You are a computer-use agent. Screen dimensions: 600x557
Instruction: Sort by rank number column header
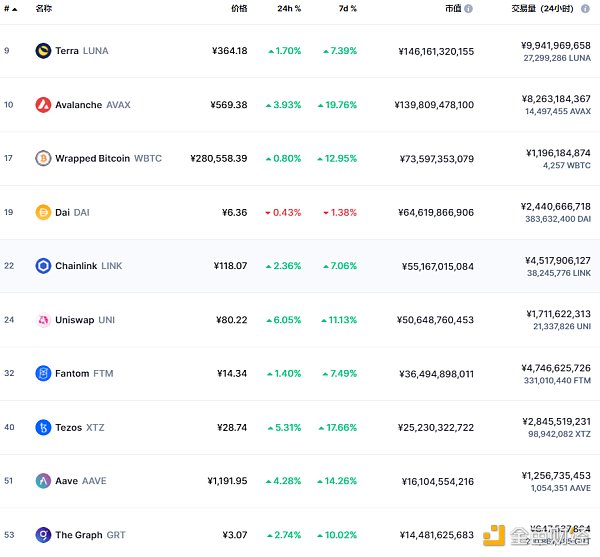point(10,8)
